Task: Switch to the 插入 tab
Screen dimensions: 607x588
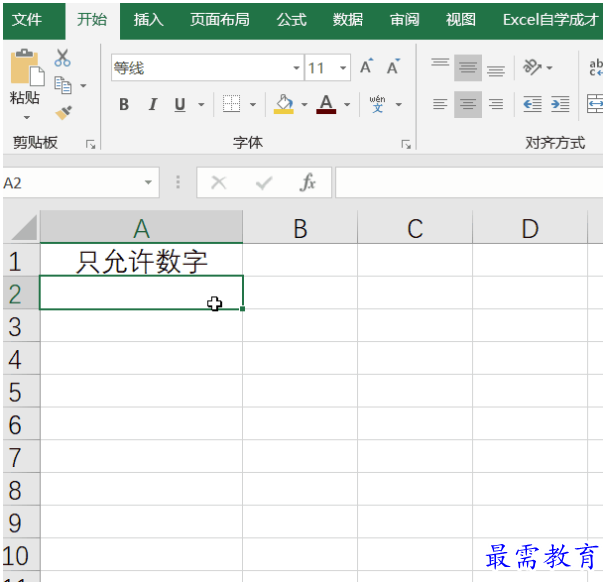Action: [x=148, y=20]
